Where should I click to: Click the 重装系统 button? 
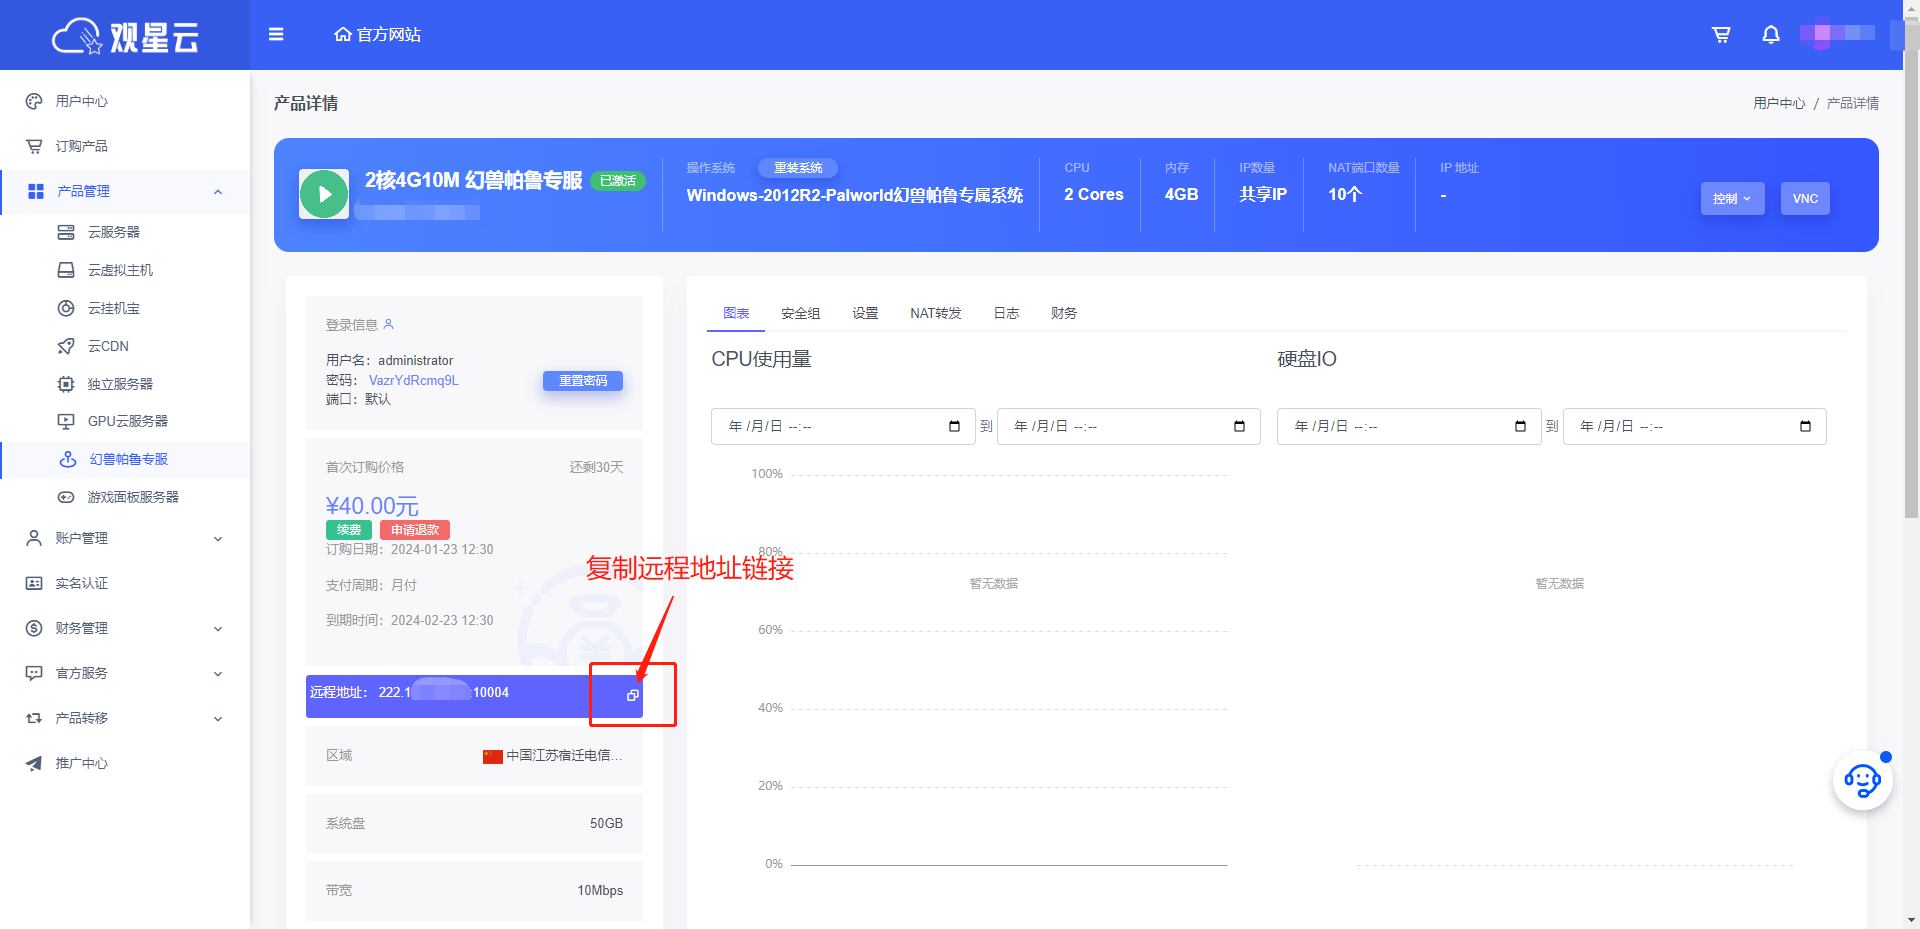[798, 168]
